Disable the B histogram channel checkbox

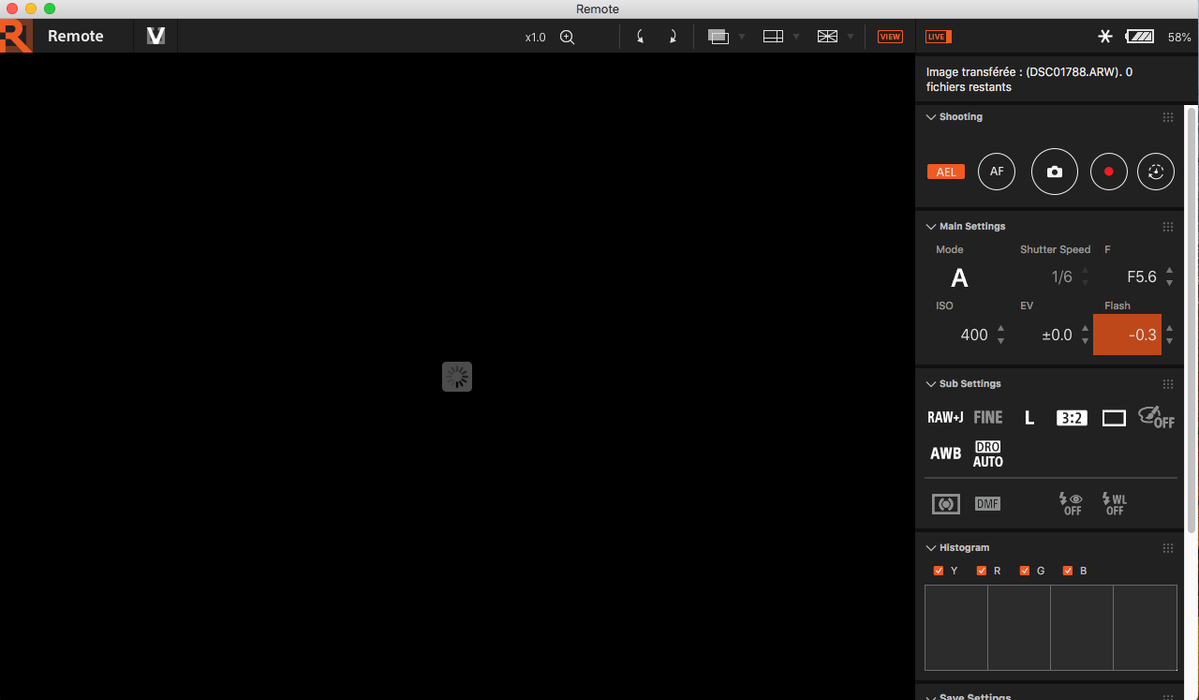1068,571
